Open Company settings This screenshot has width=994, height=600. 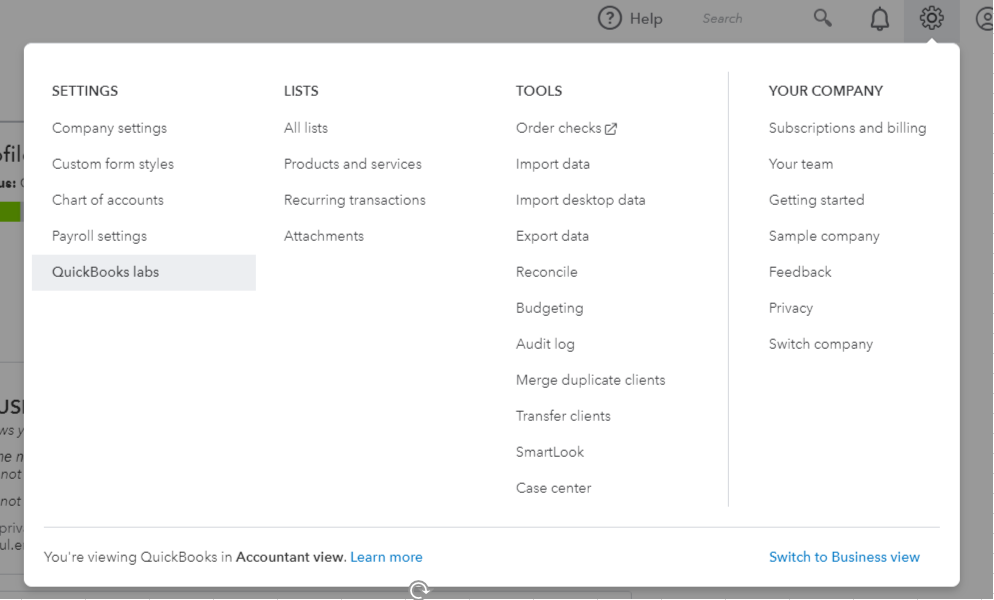pyautogui.click(x=109, y=128)
